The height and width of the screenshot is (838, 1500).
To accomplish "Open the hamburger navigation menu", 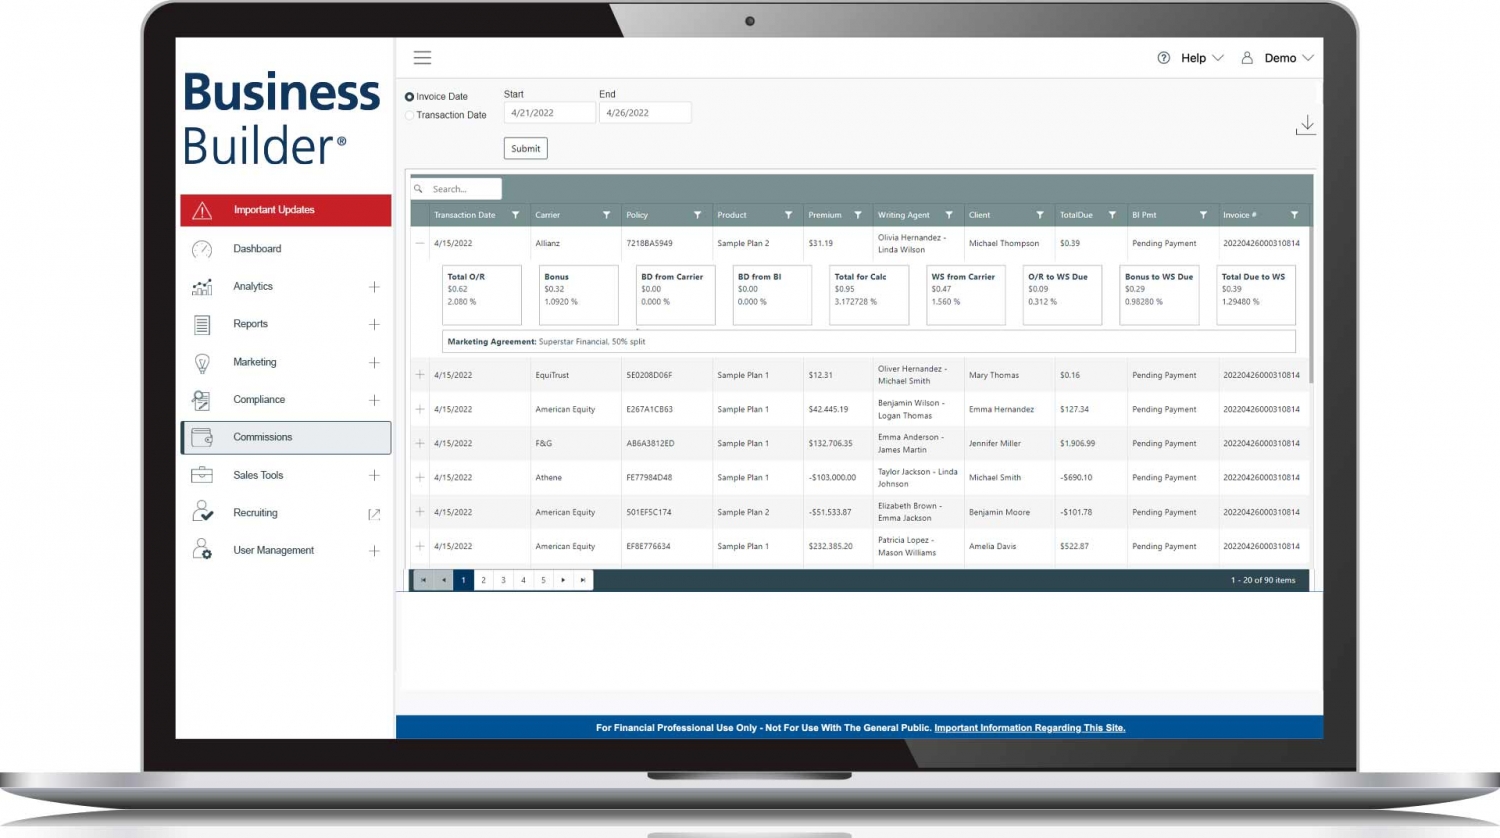I will tap(422, 57).
